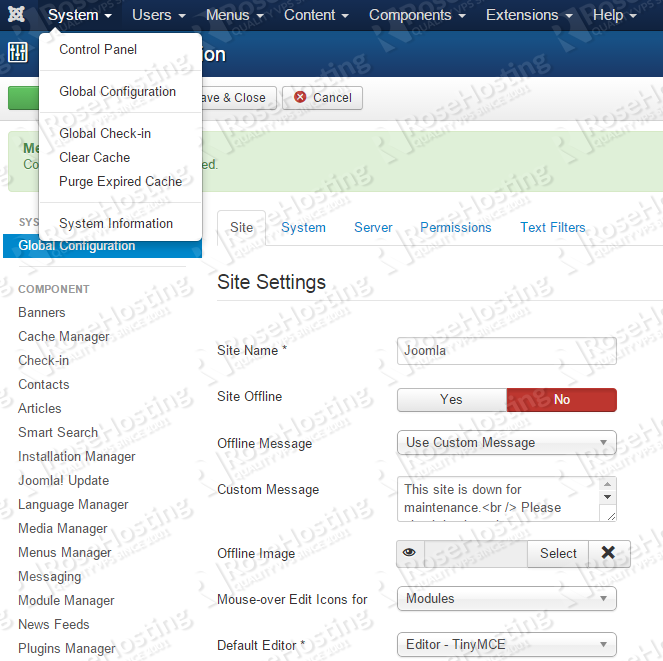Switch to the Text Filters tab
663x661 pixels.
point(552,228)
